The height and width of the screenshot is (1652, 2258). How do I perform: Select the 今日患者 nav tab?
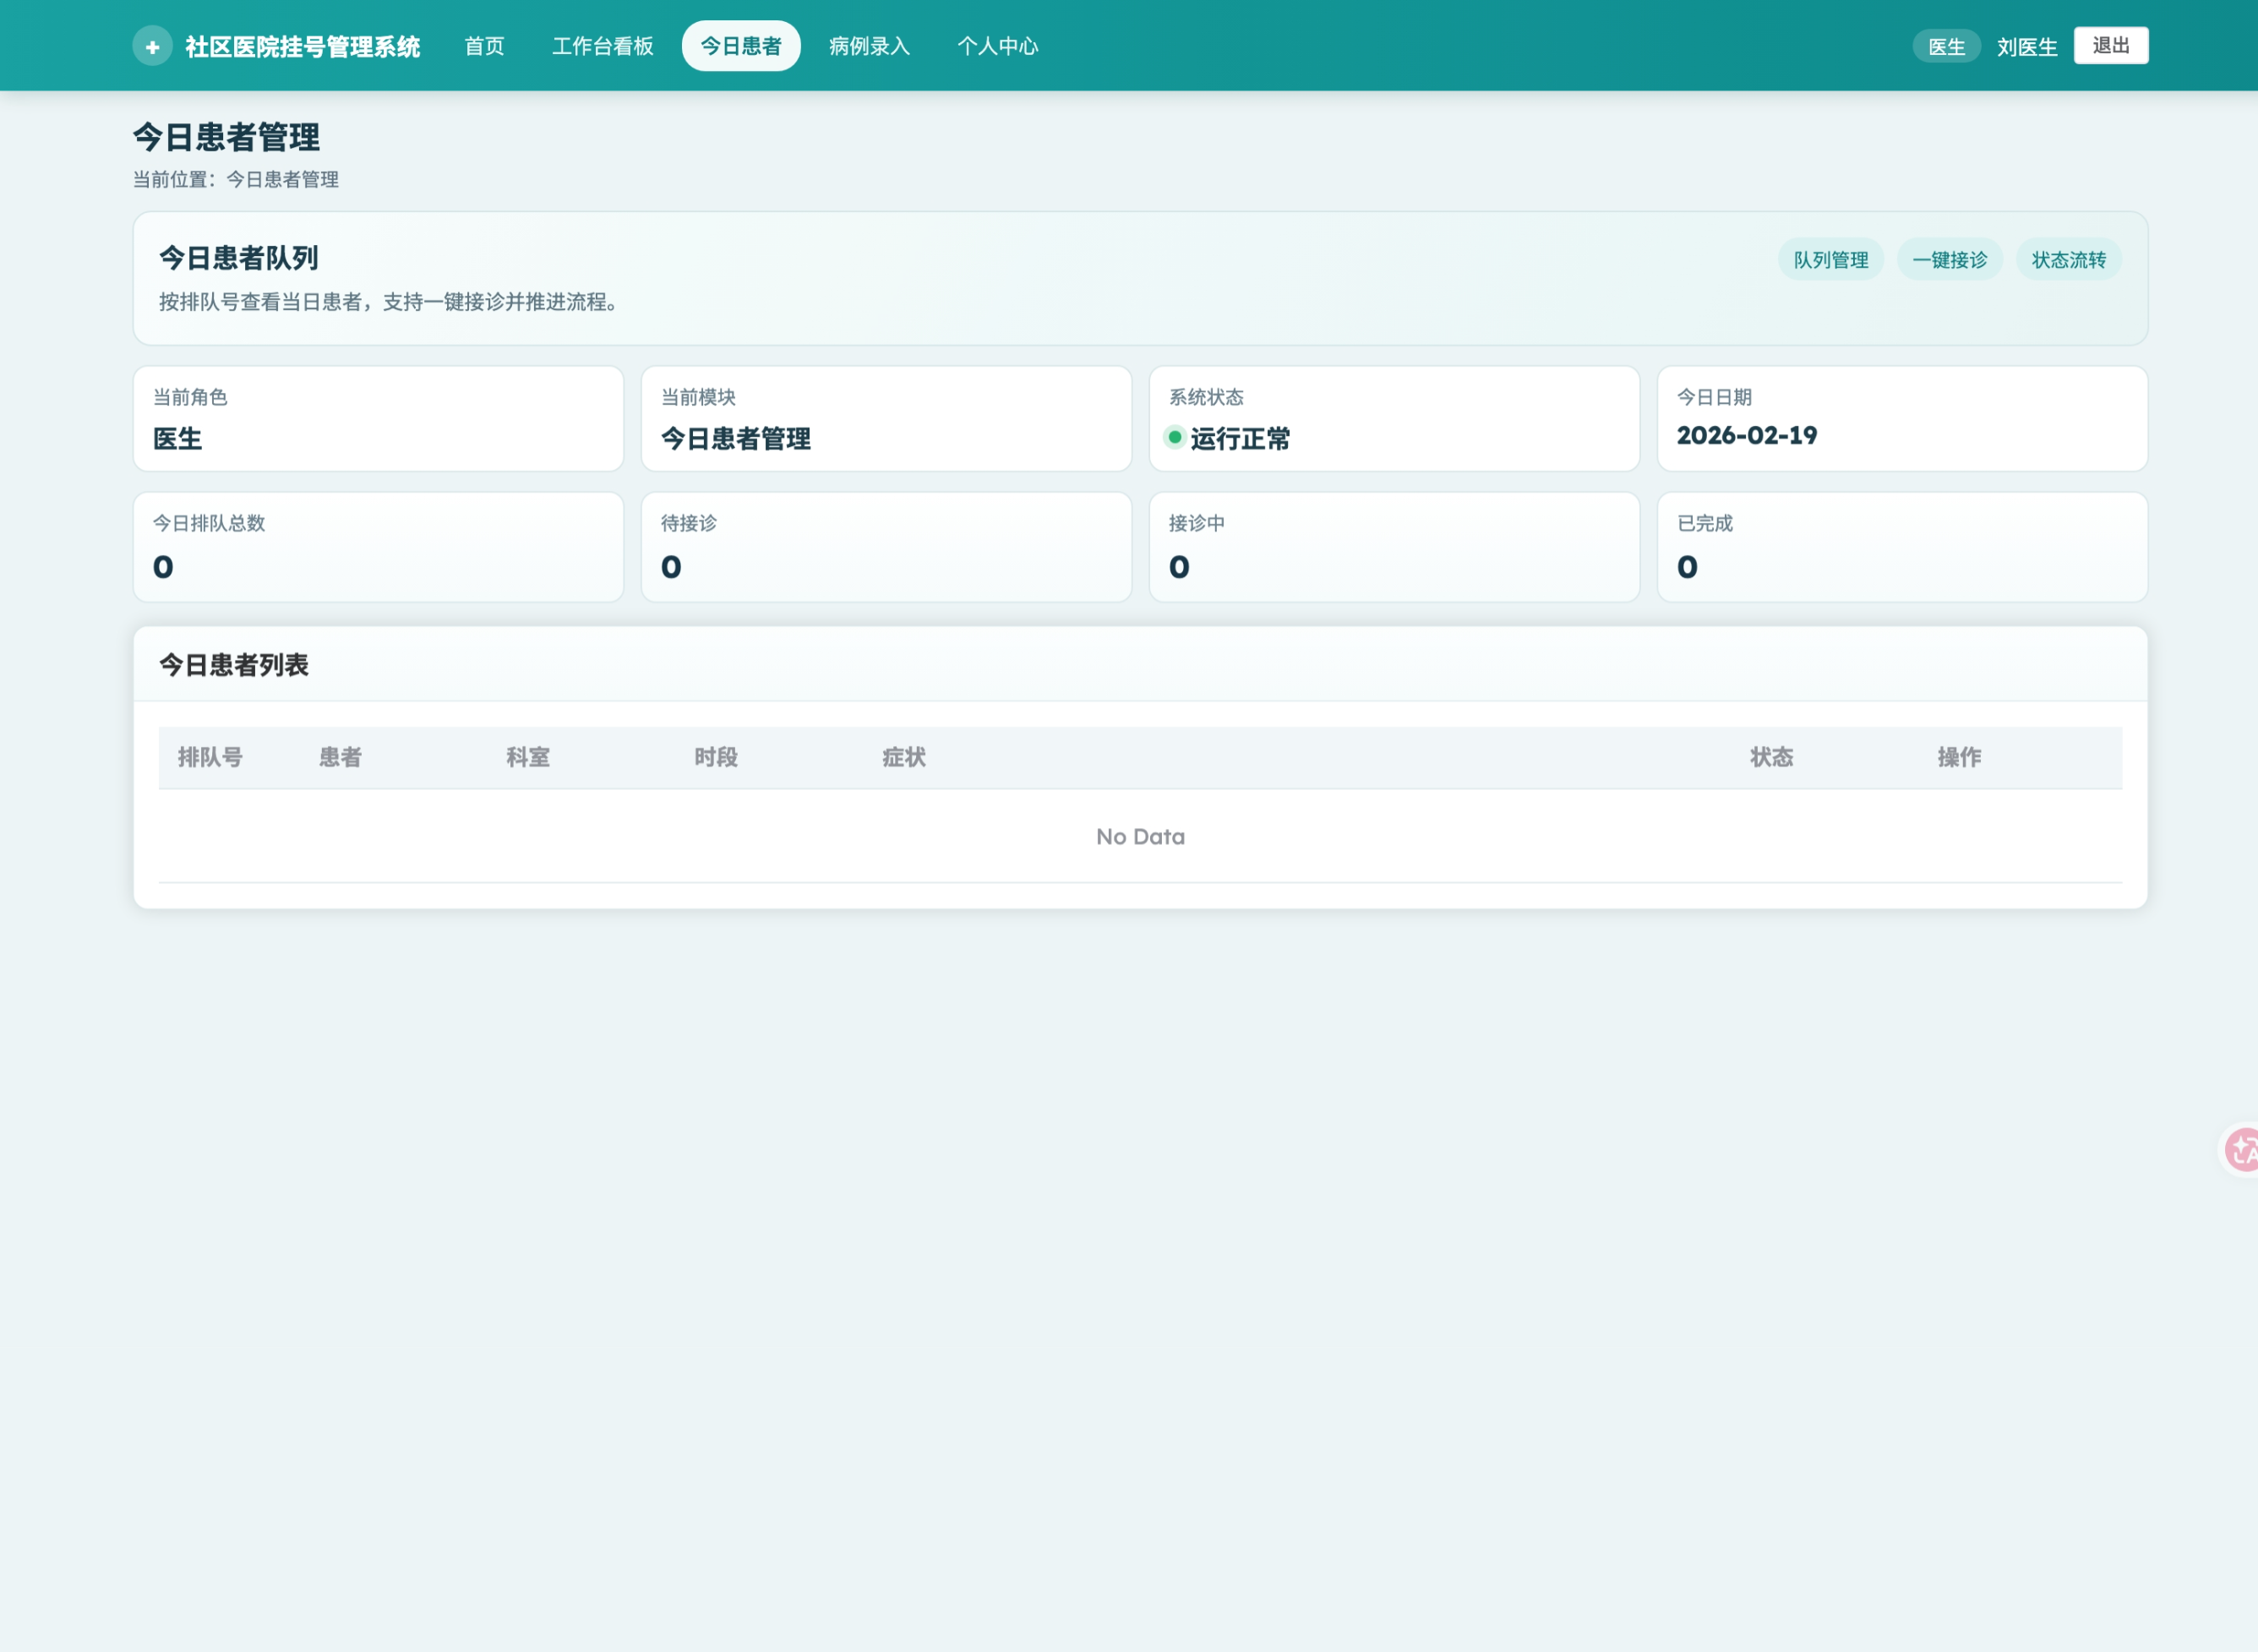point(740,46)
